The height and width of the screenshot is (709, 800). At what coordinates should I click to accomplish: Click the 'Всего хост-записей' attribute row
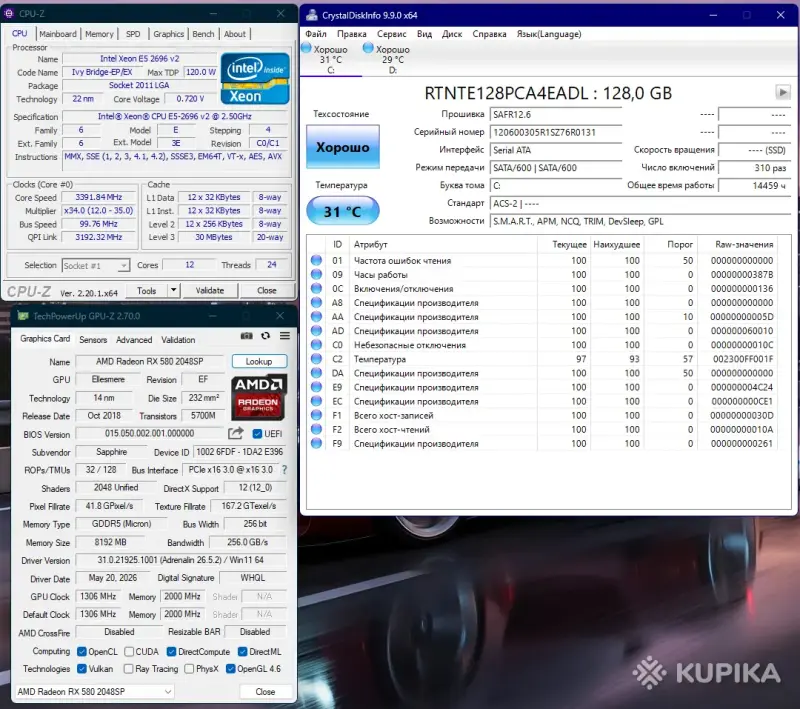click(x=543, y=415)
